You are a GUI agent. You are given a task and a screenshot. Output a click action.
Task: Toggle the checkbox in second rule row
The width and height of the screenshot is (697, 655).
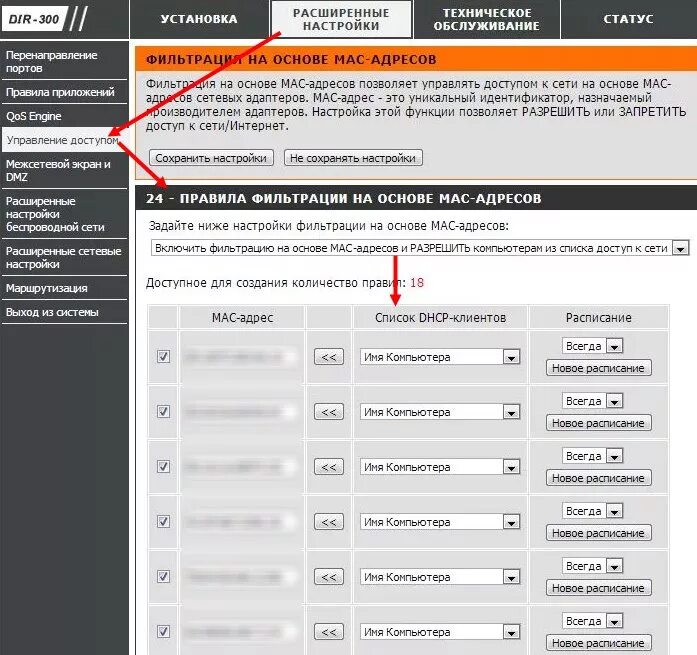coord(163,411)
